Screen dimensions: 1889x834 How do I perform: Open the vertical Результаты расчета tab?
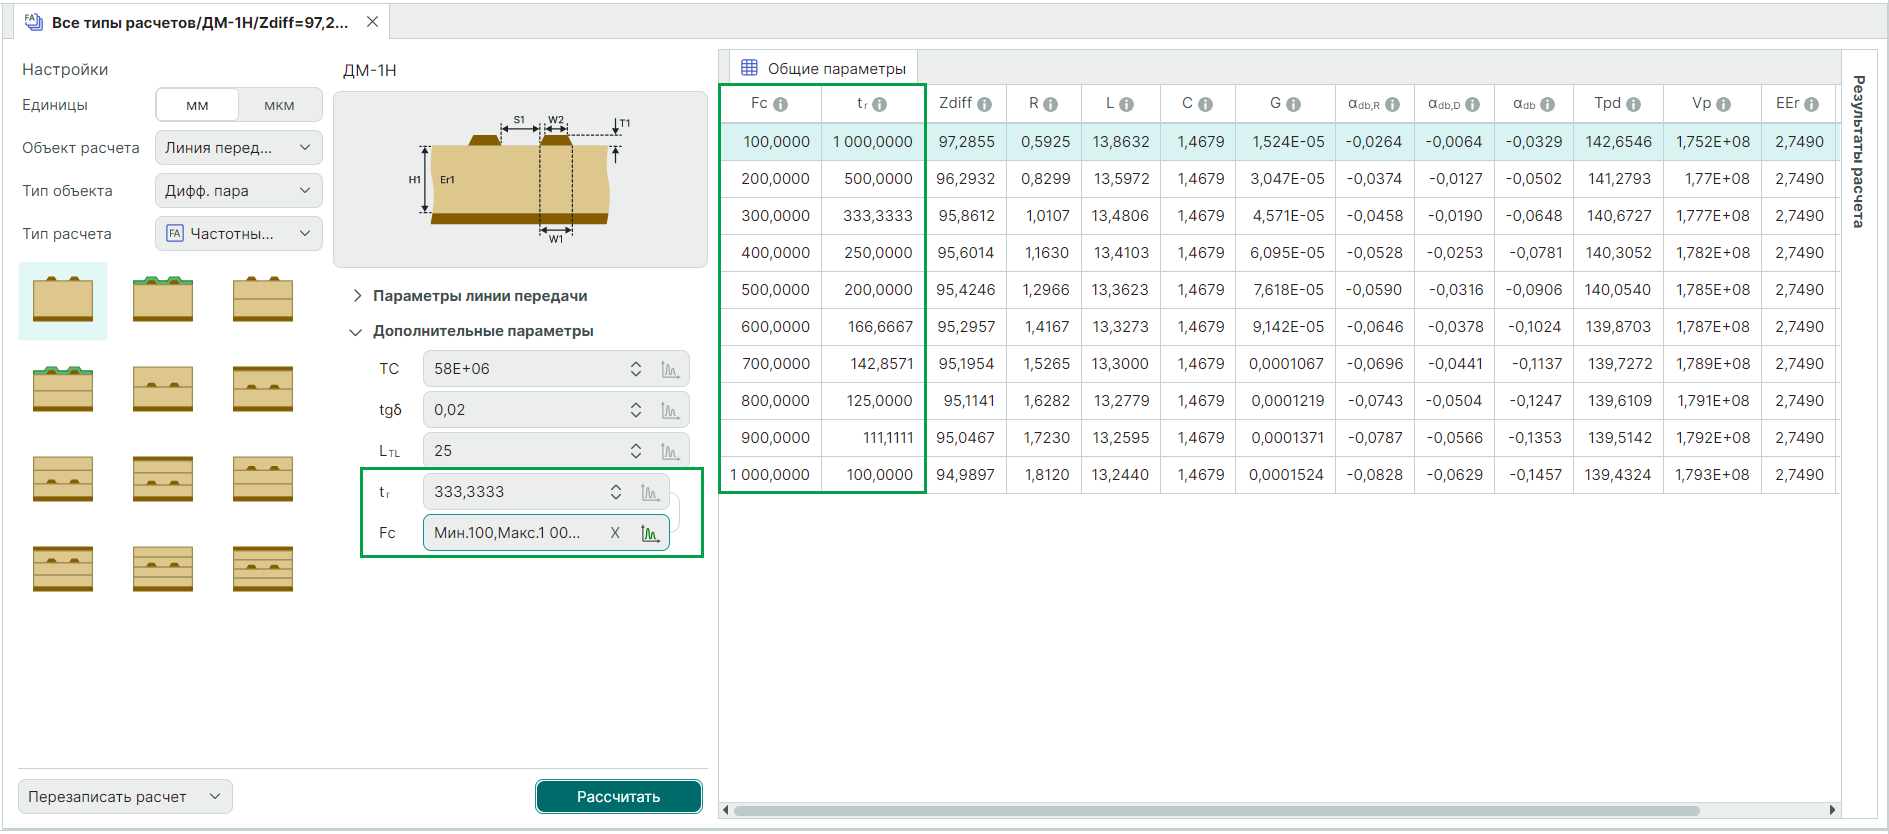pos(1858,150)
